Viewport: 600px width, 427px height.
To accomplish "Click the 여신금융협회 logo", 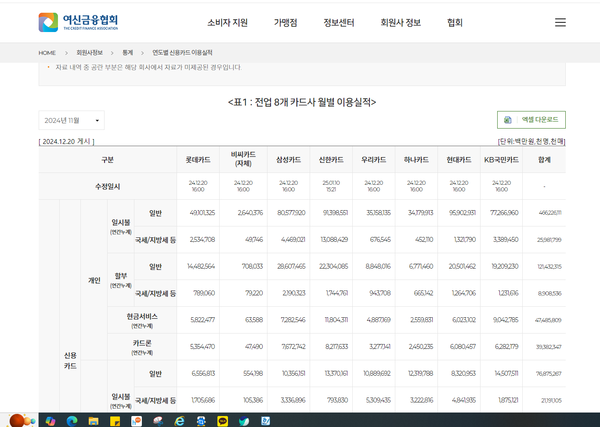I will tap(78, 22).
